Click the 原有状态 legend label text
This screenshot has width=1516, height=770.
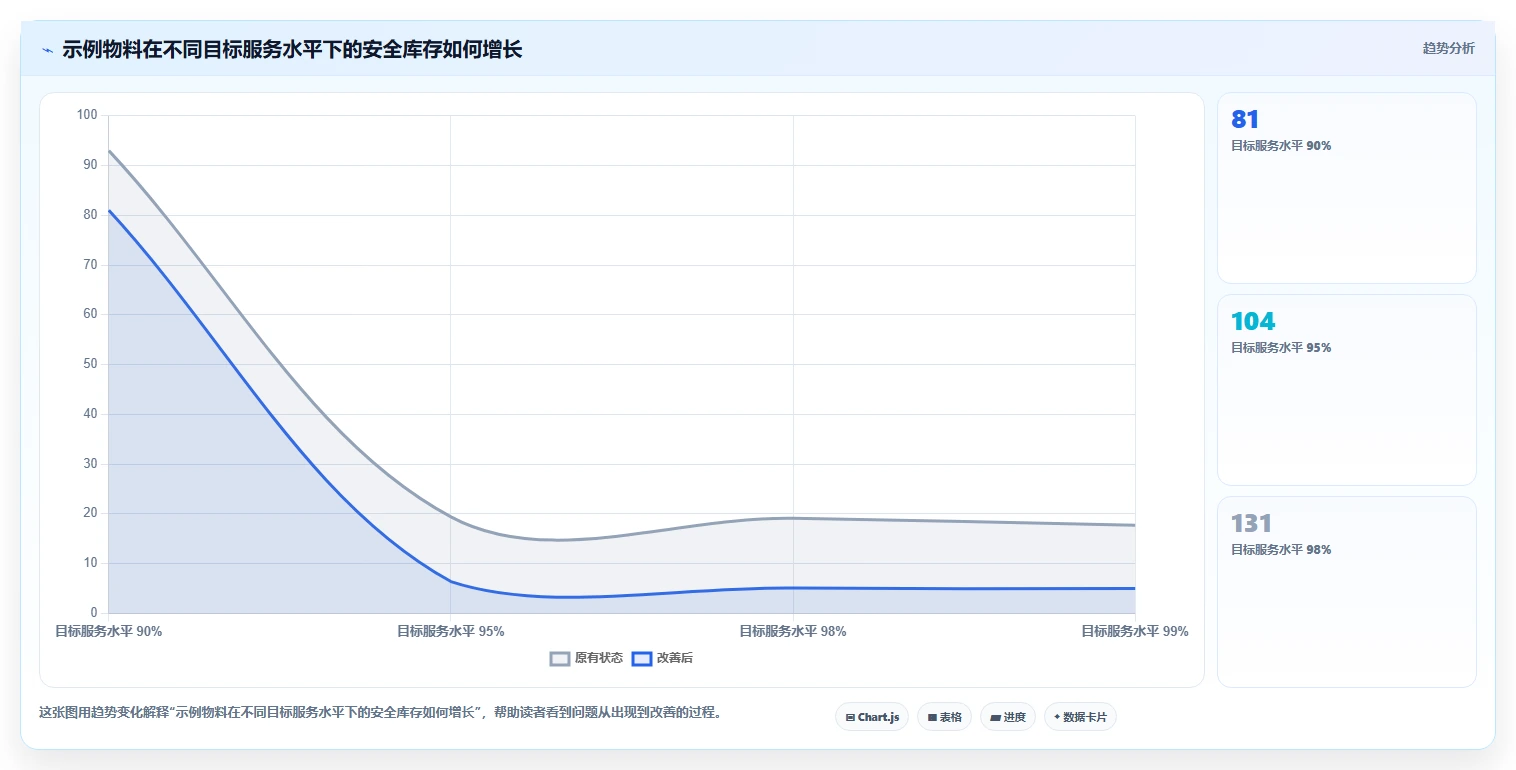click(x=599, y=658)
